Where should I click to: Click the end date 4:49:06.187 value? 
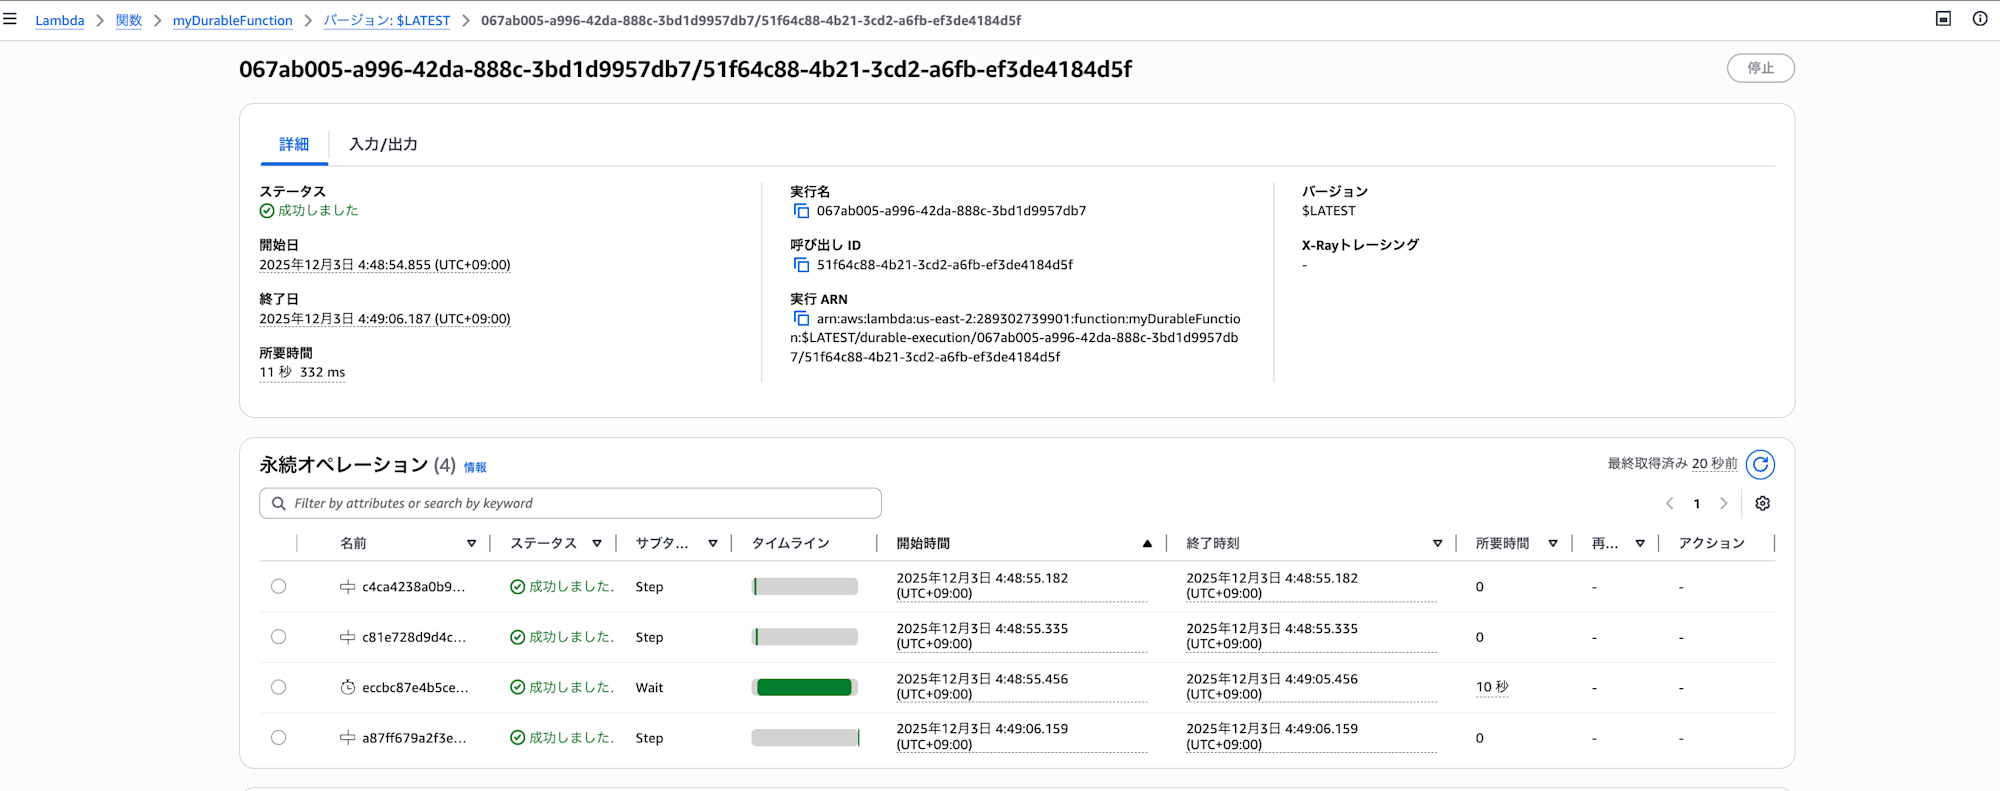pyautogui.click(x=385, y=319)
